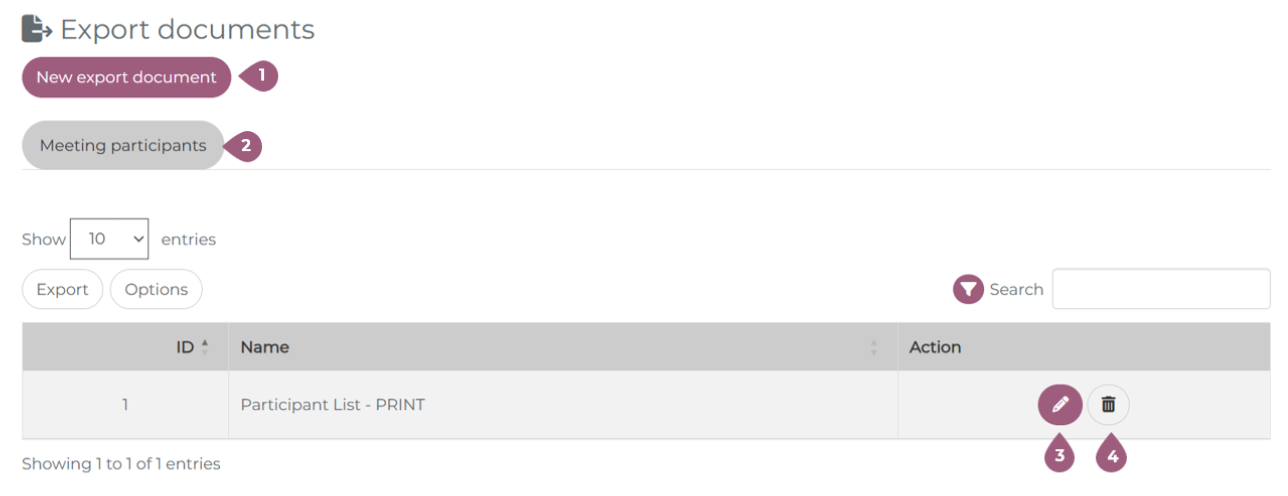Click the funnel filter icon beside Search
Viewport: 1288px width, 496px height.
pos(968,289)
